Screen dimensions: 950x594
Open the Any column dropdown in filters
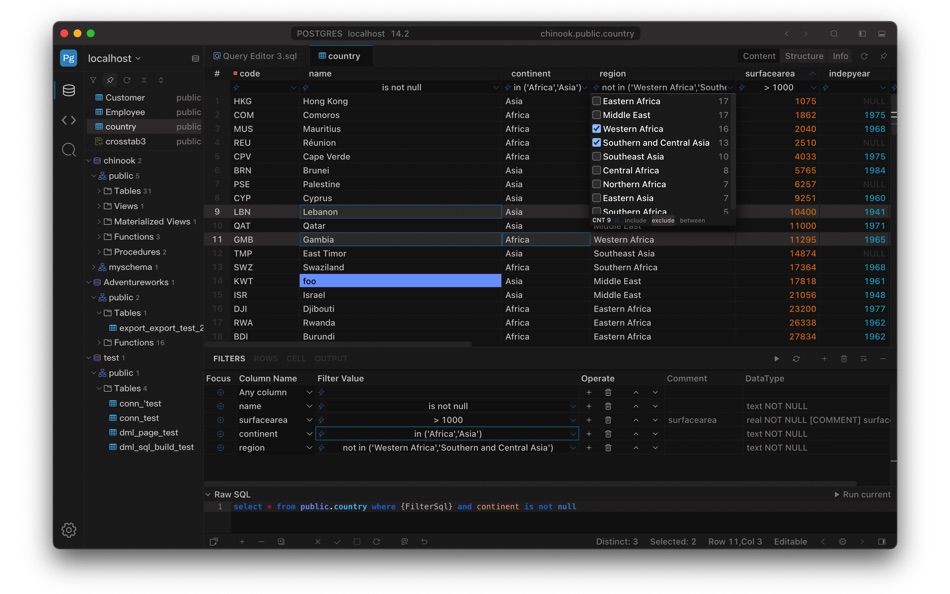(309, 392)
